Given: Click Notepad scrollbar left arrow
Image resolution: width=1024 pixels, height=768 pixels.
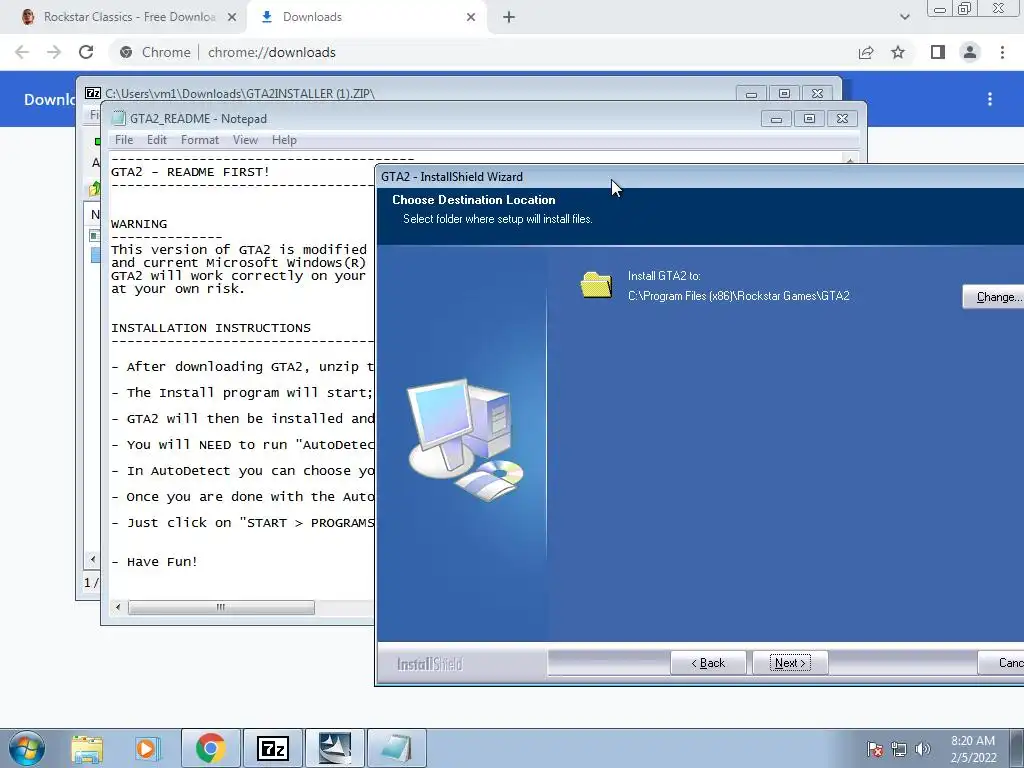Looking at the screenshot, I should pos(118,607).
